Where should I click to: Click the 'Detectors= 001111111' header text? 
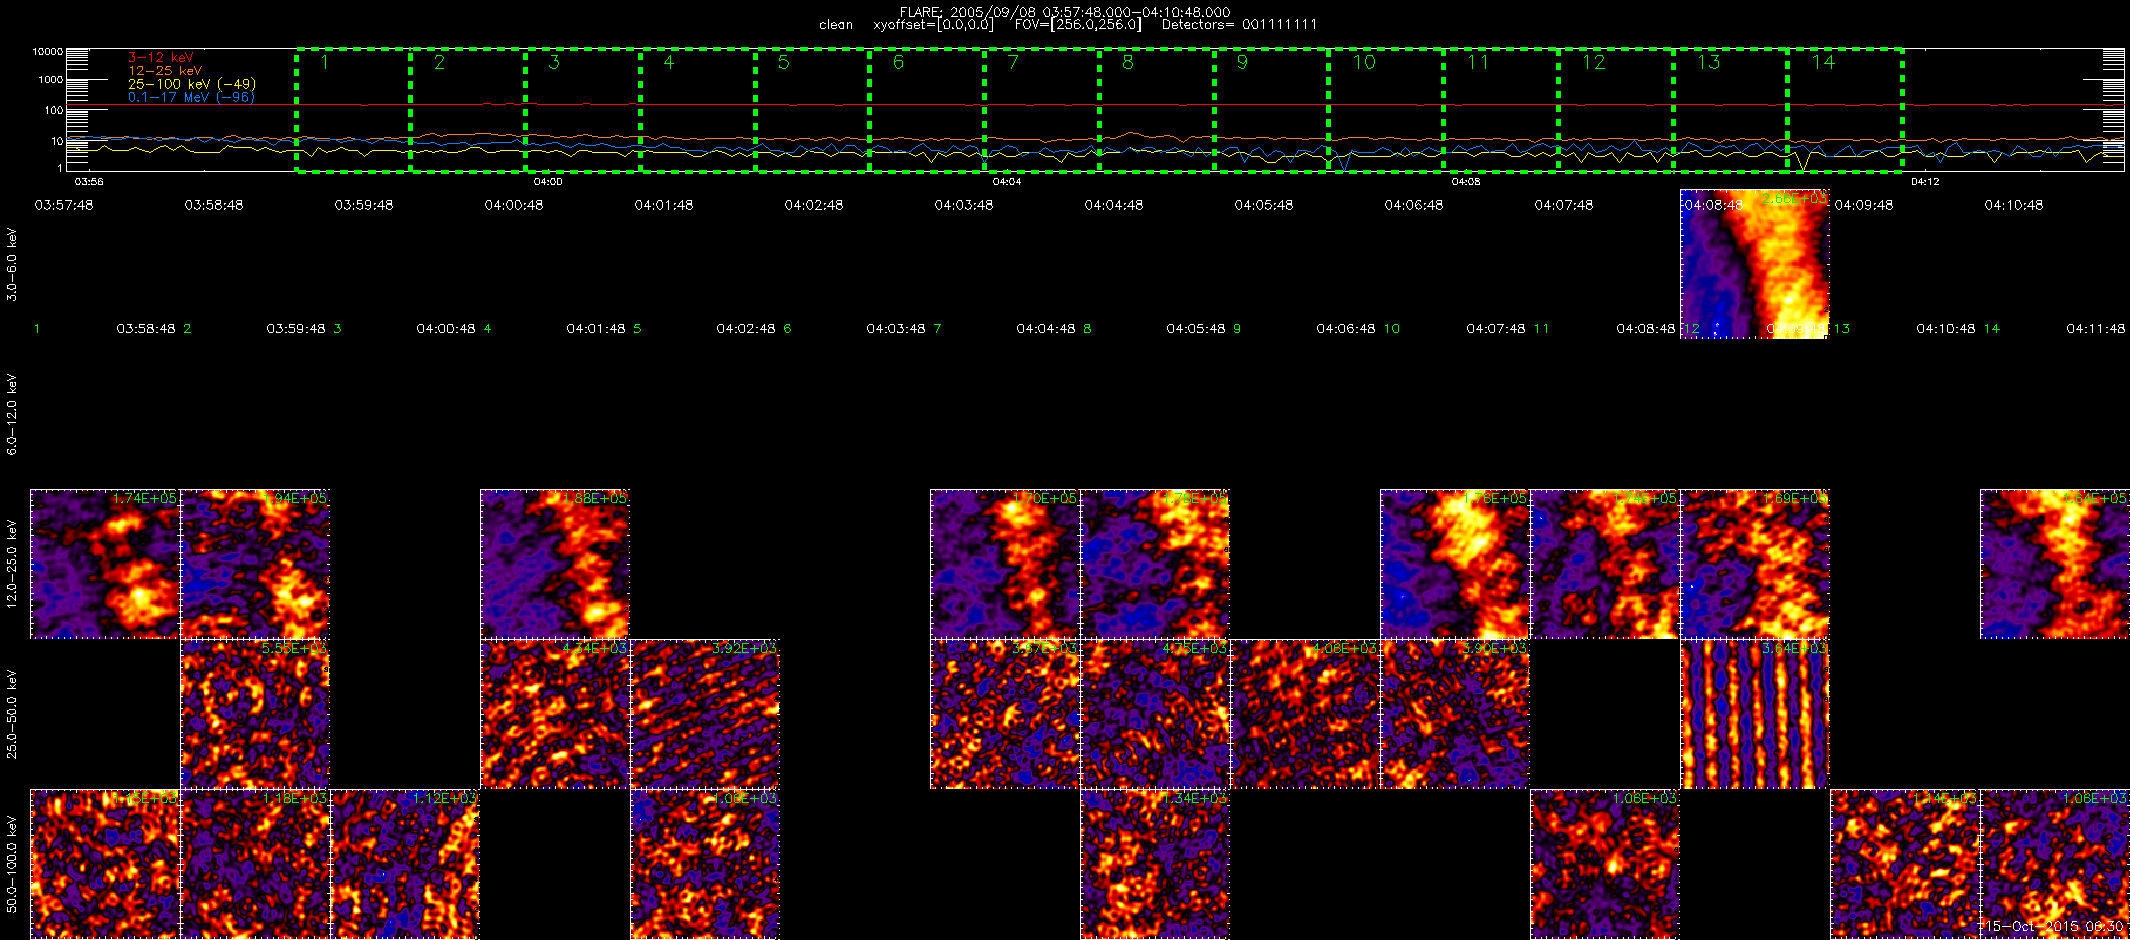click(1239, 25)
